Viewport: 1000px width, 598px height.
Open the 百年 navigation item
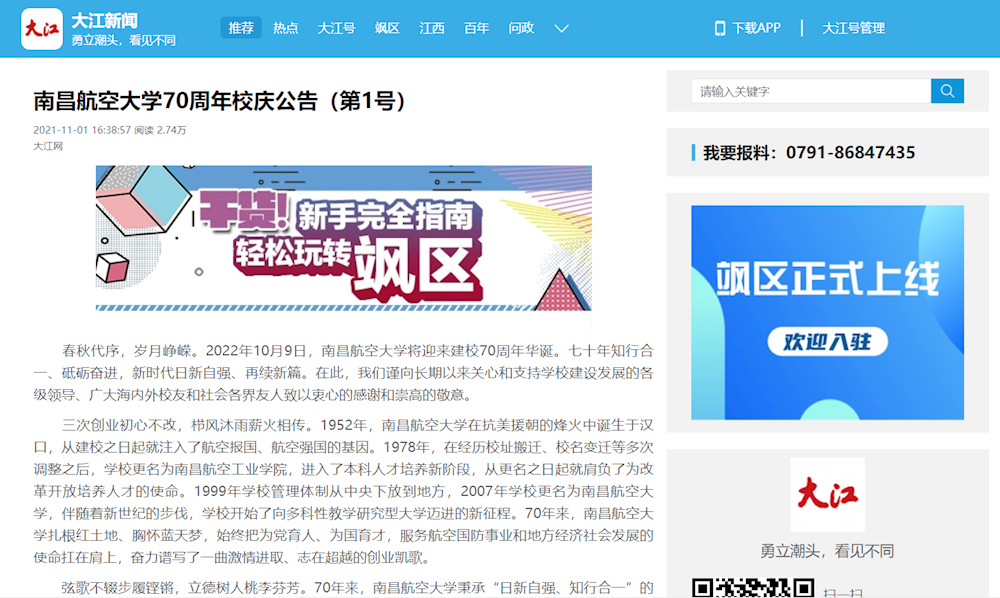coord(477,28)
